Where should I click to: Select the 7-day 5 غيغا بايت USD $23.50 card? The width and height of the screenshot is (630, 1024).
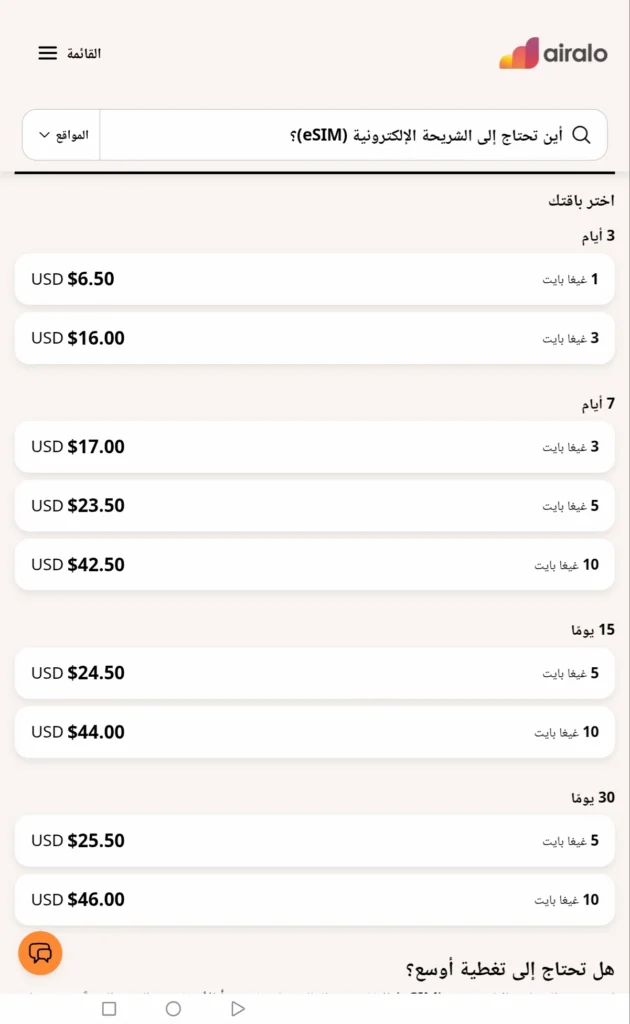coord(315,505)
